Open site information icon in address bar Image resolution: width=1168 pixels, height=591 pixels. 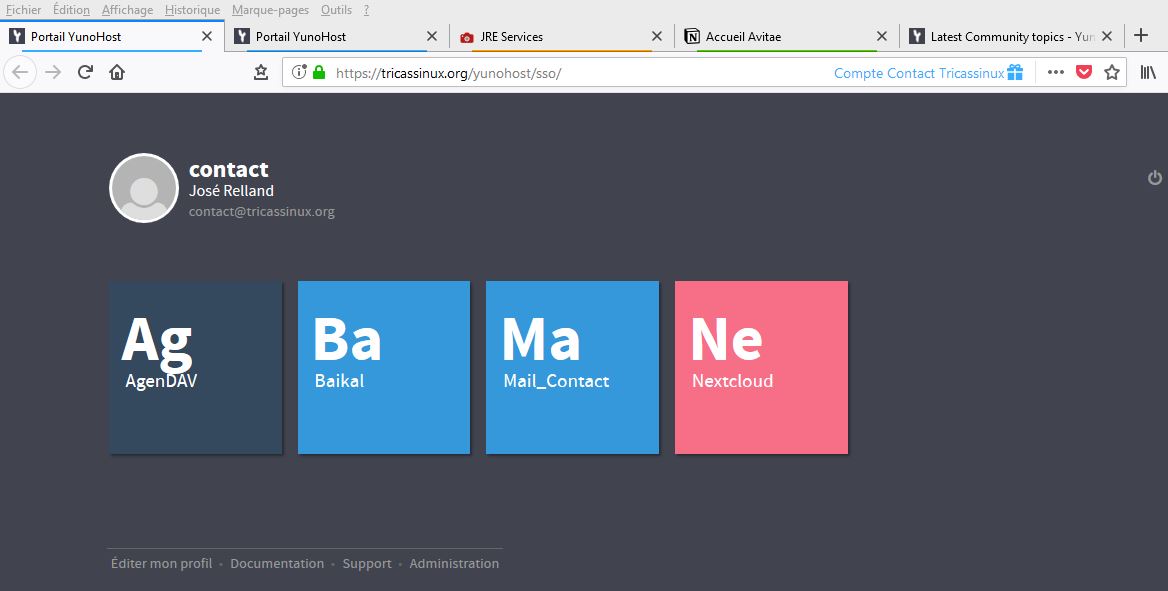click(299, 72)
